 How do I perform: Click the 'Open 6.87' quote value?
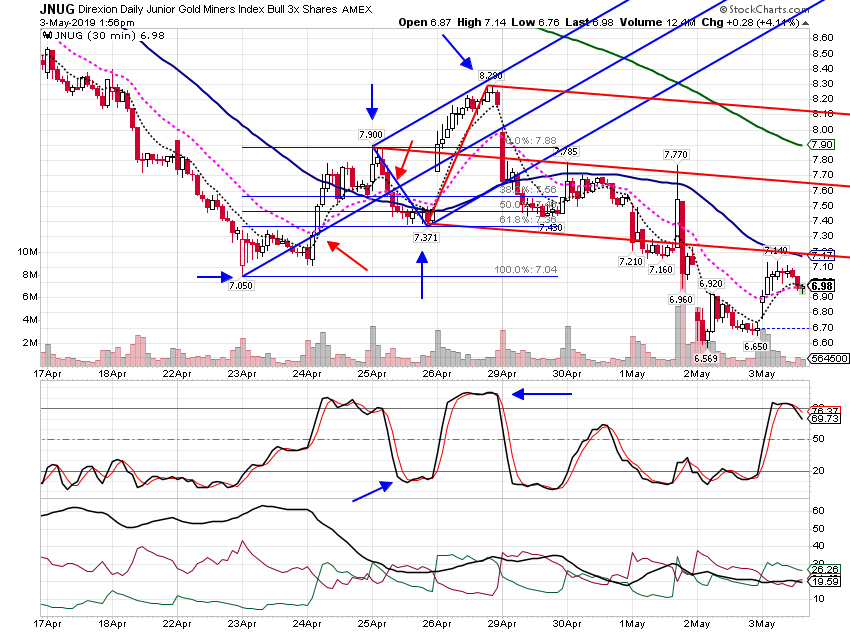(x=424, y=22)
